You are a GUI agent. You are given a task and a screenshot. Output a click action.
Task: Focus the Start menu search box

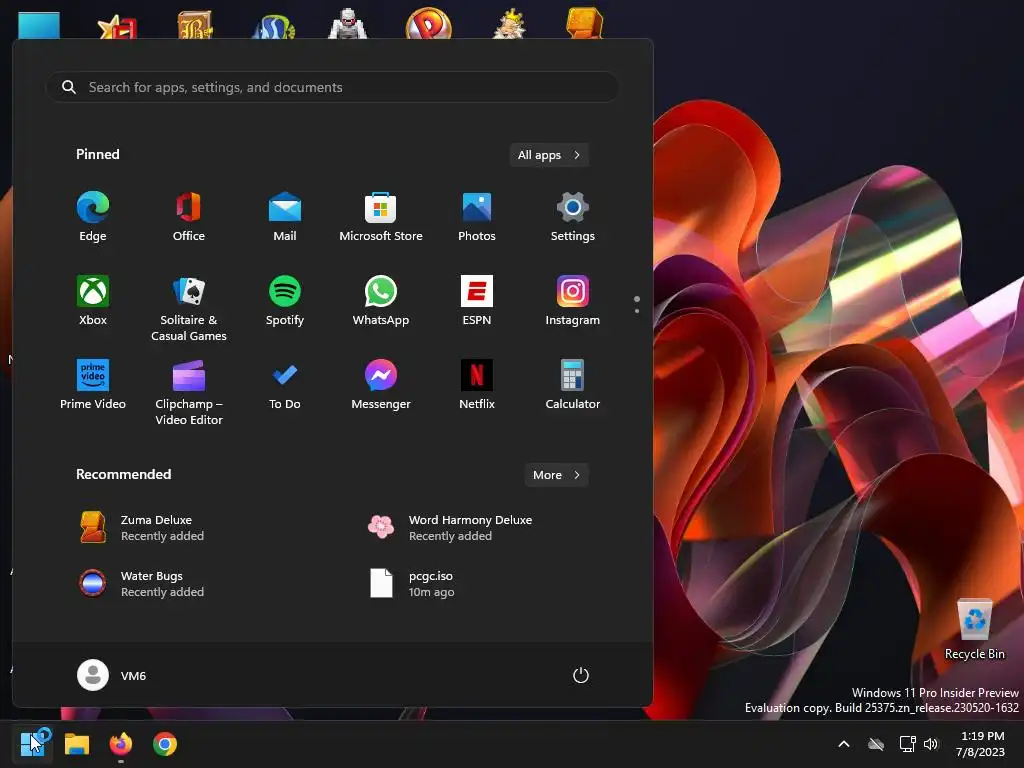332,87
